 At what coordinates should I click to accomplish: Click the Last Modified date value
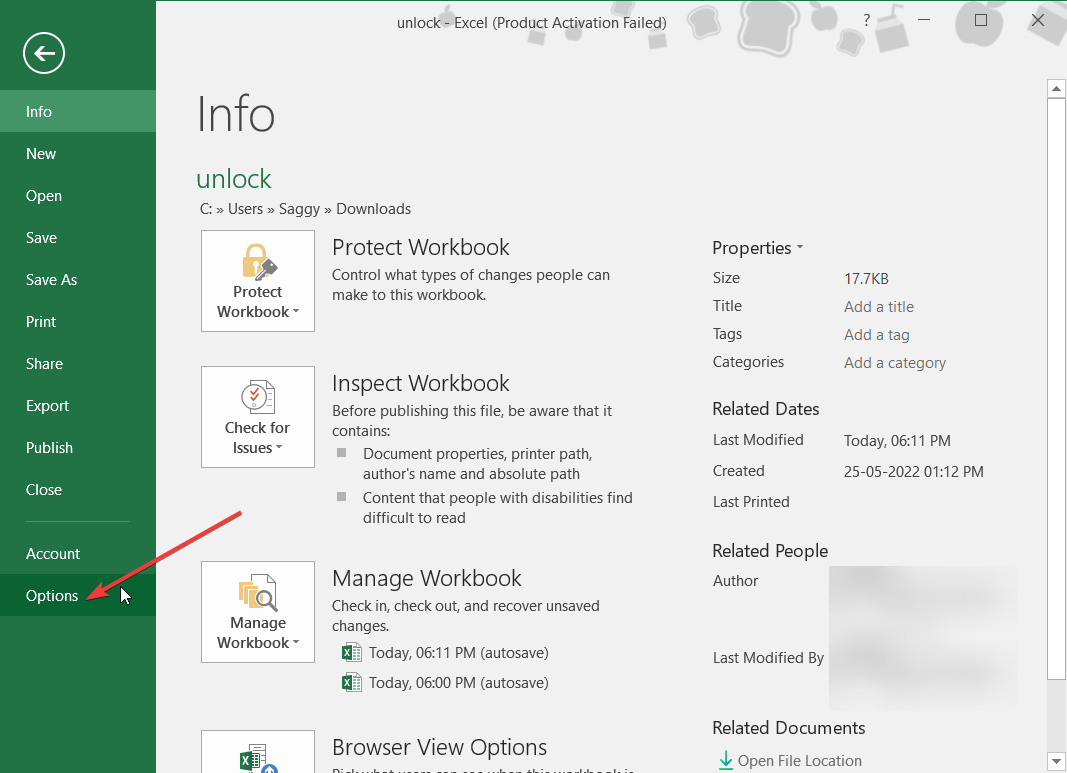tap(897, 441)
